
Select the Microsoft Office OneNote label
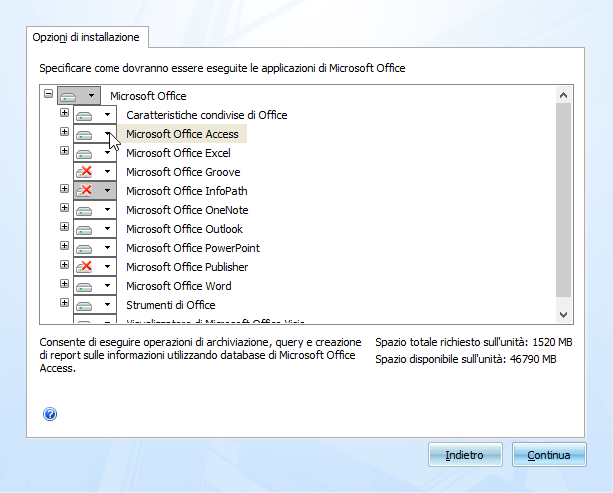point(187,210)
